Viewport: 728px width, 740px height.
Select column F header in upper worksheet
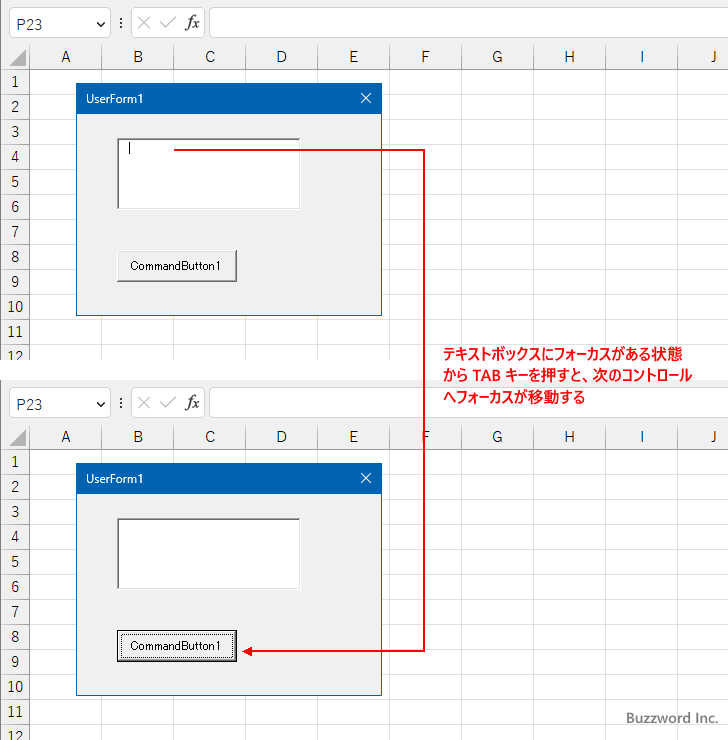pyautogui.click(x=426, y=57)
